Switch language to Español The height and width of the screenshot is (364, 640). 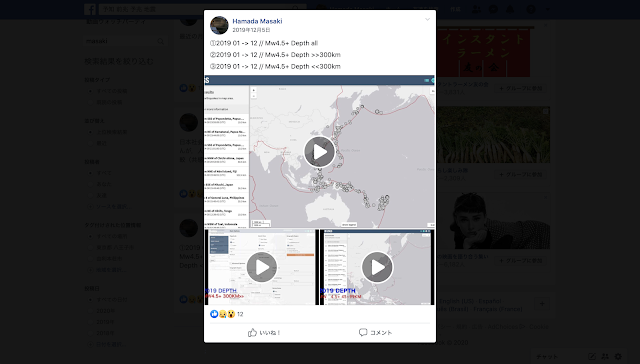click(489, 301)
